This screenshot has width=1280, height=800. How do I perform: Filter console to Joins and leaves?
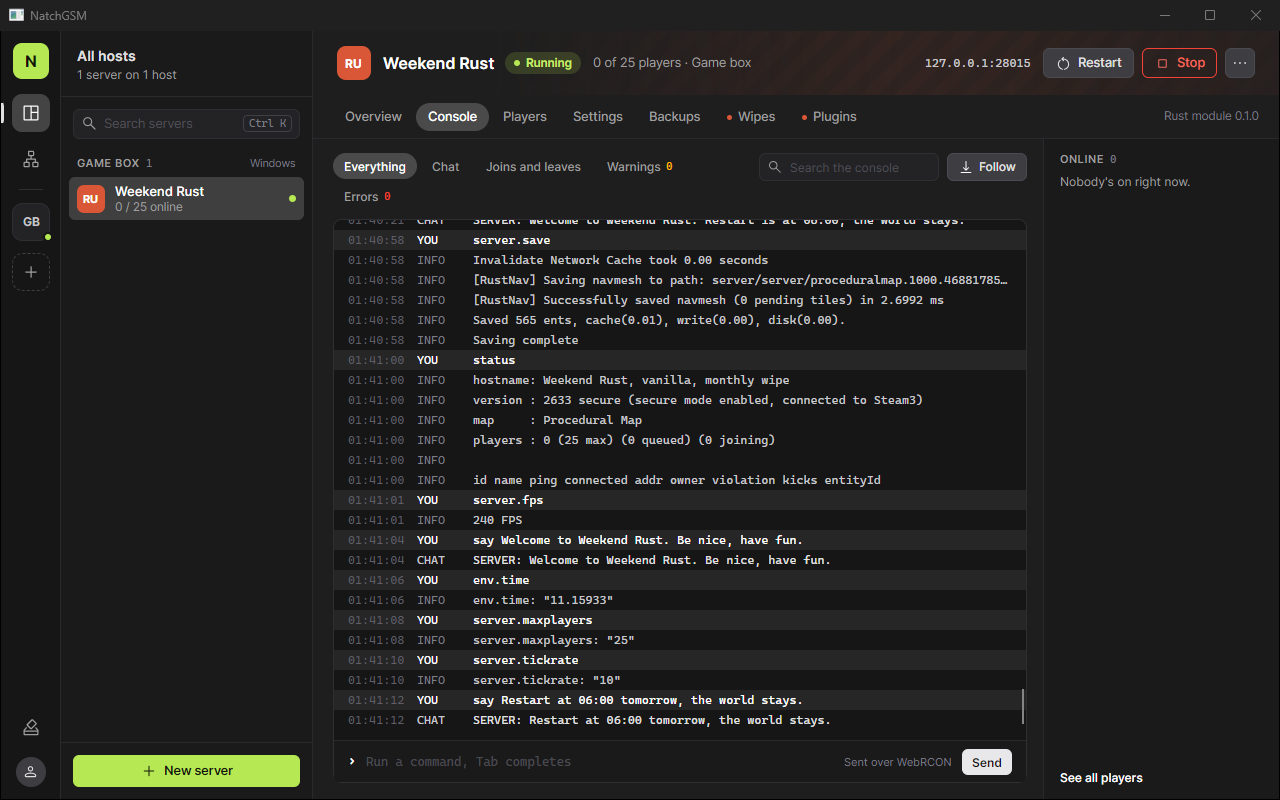tap(533, 167)
